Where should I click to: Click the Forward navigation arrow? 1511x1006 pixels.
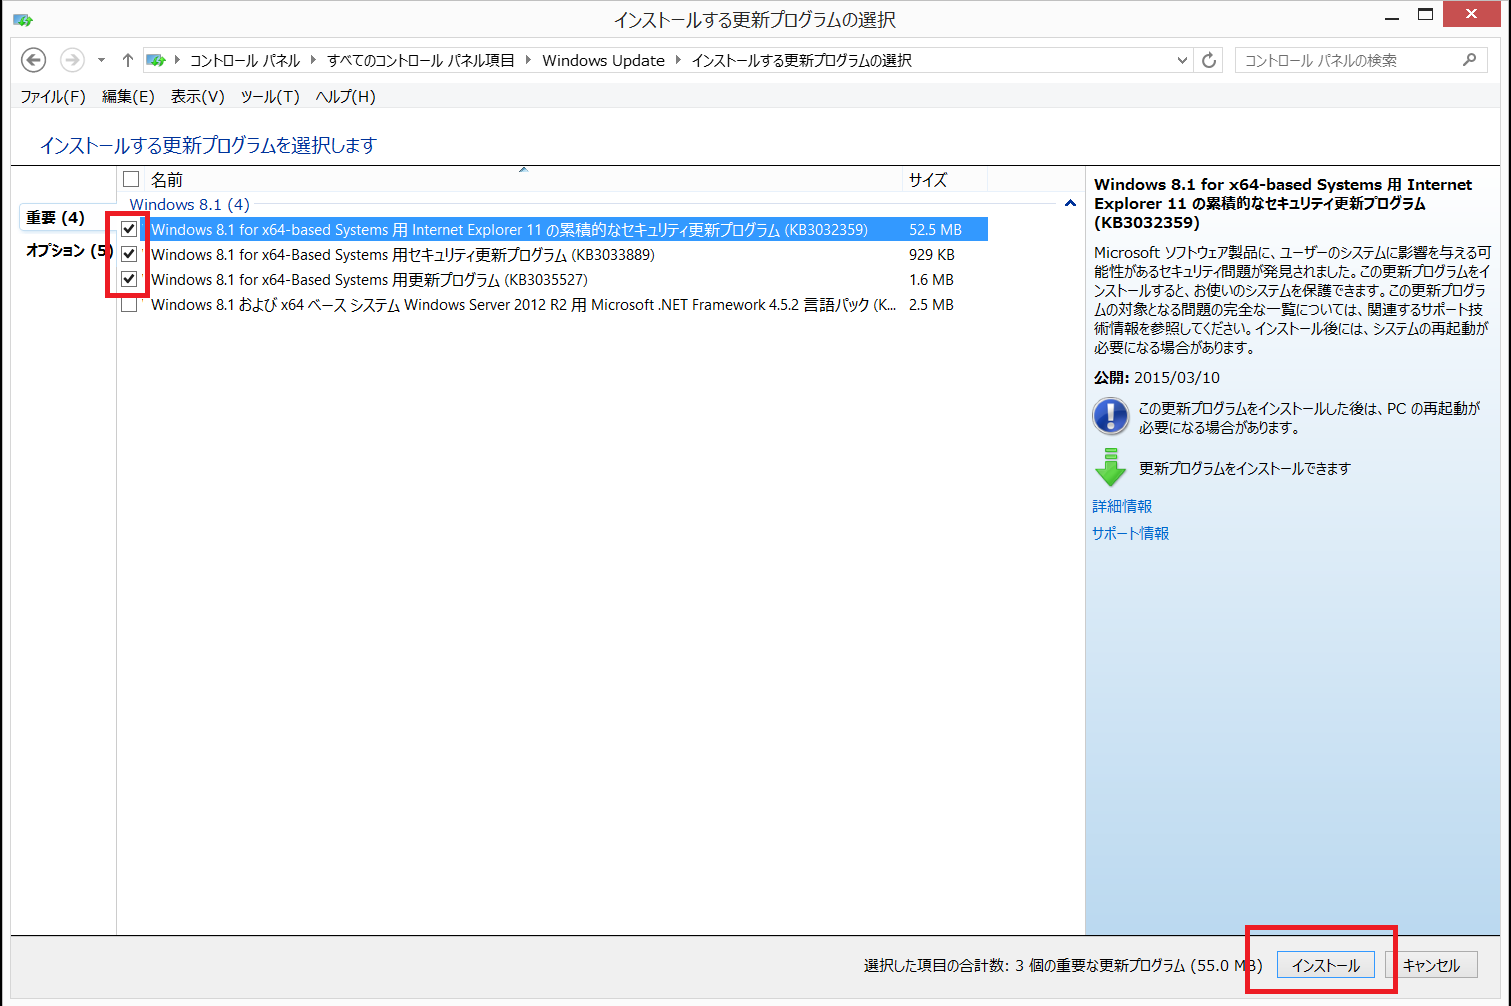(72, 60)
